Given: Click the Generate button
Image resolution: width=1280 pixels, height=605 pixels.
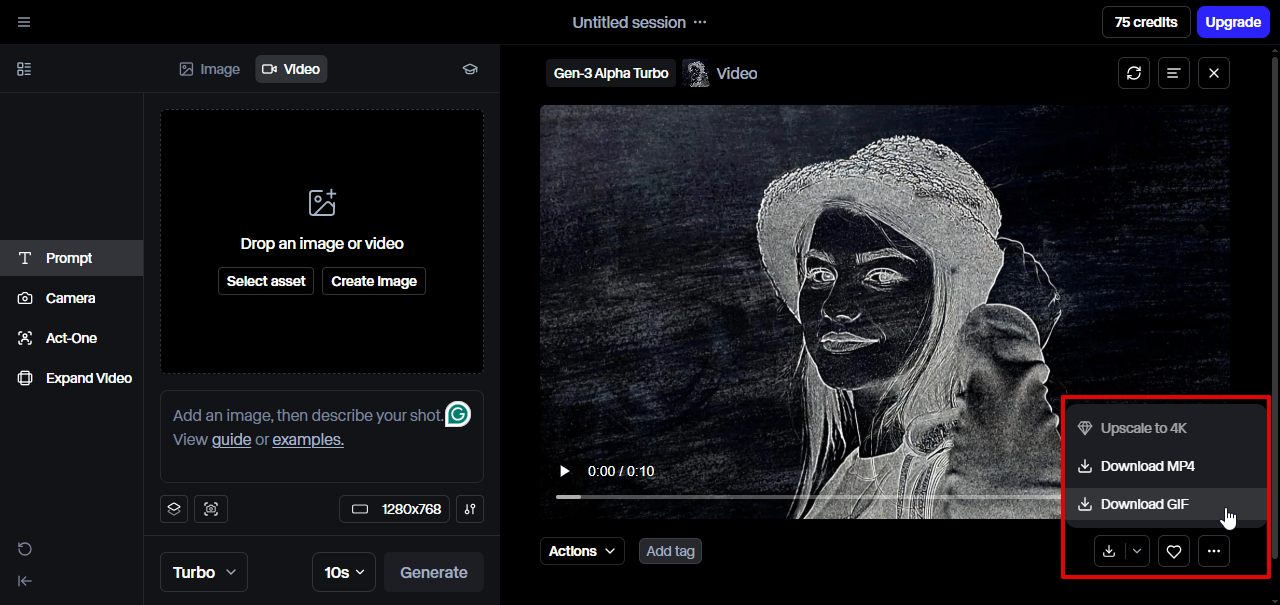Looking at the screenshot, I should point(434,572).
